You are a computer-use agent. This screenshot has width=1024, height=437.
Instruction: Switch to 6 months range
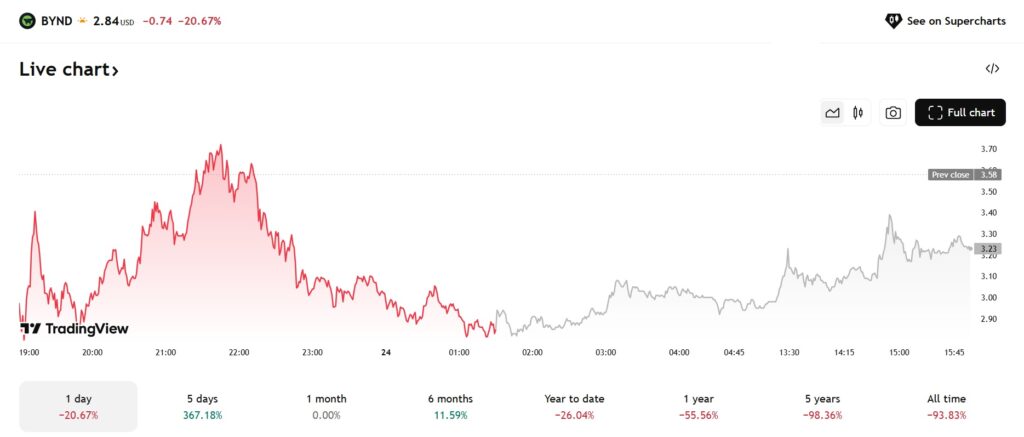449,406
